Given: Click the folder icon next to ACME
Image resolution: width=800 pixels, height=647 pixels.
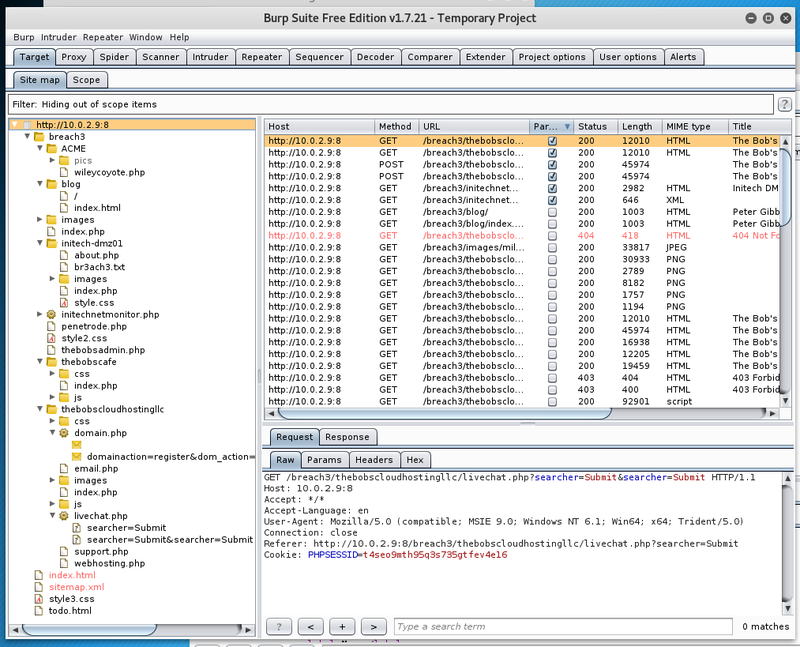Looking at the screenshot, I should click(x=52, y=148).
